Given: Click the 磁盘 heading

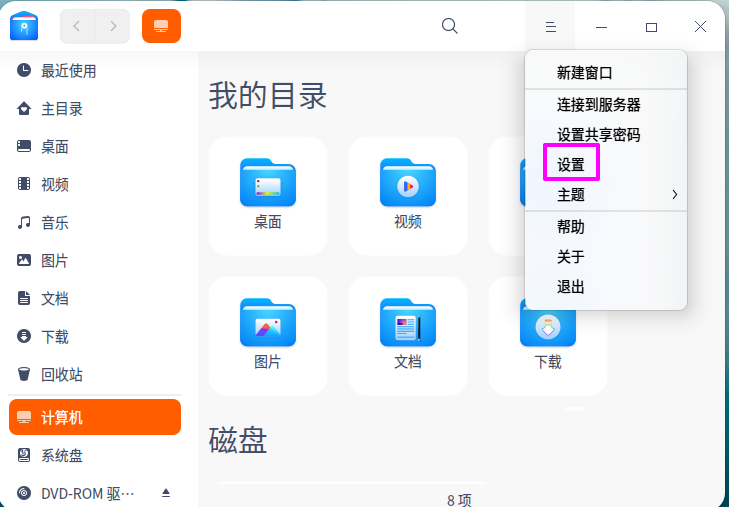Looking at the screenshot, I should pyautogui.click(x=238, y=440).
